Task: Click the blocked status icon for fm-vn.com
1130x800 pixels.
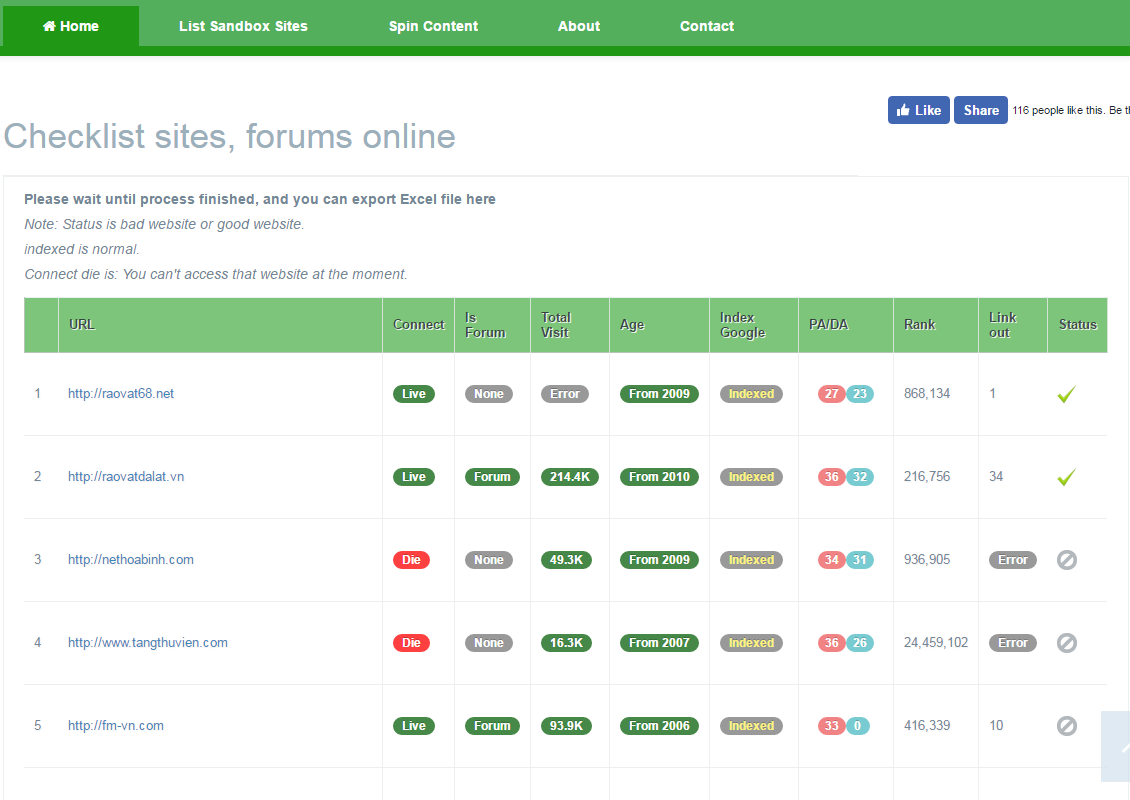Action: click(x=1067, y=726)
